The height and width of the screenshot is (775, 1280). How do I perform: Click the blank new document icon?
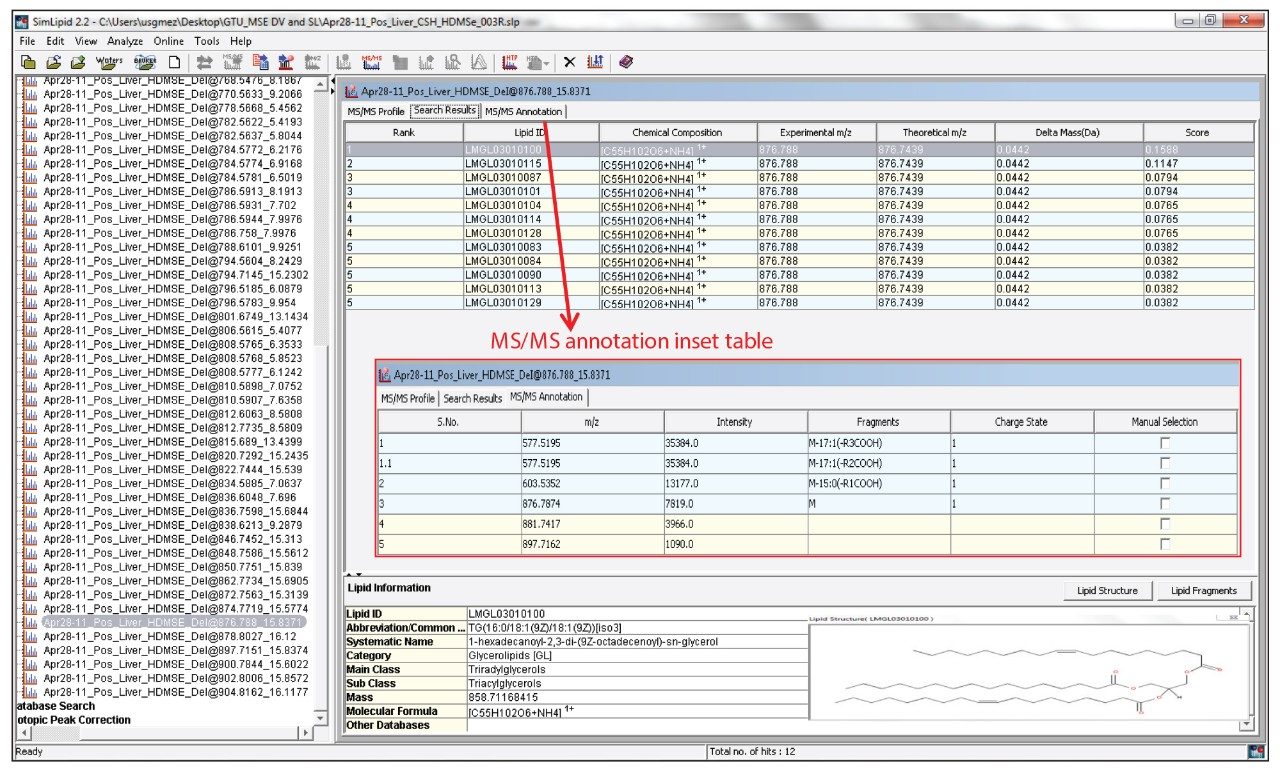tap(174, 61)
